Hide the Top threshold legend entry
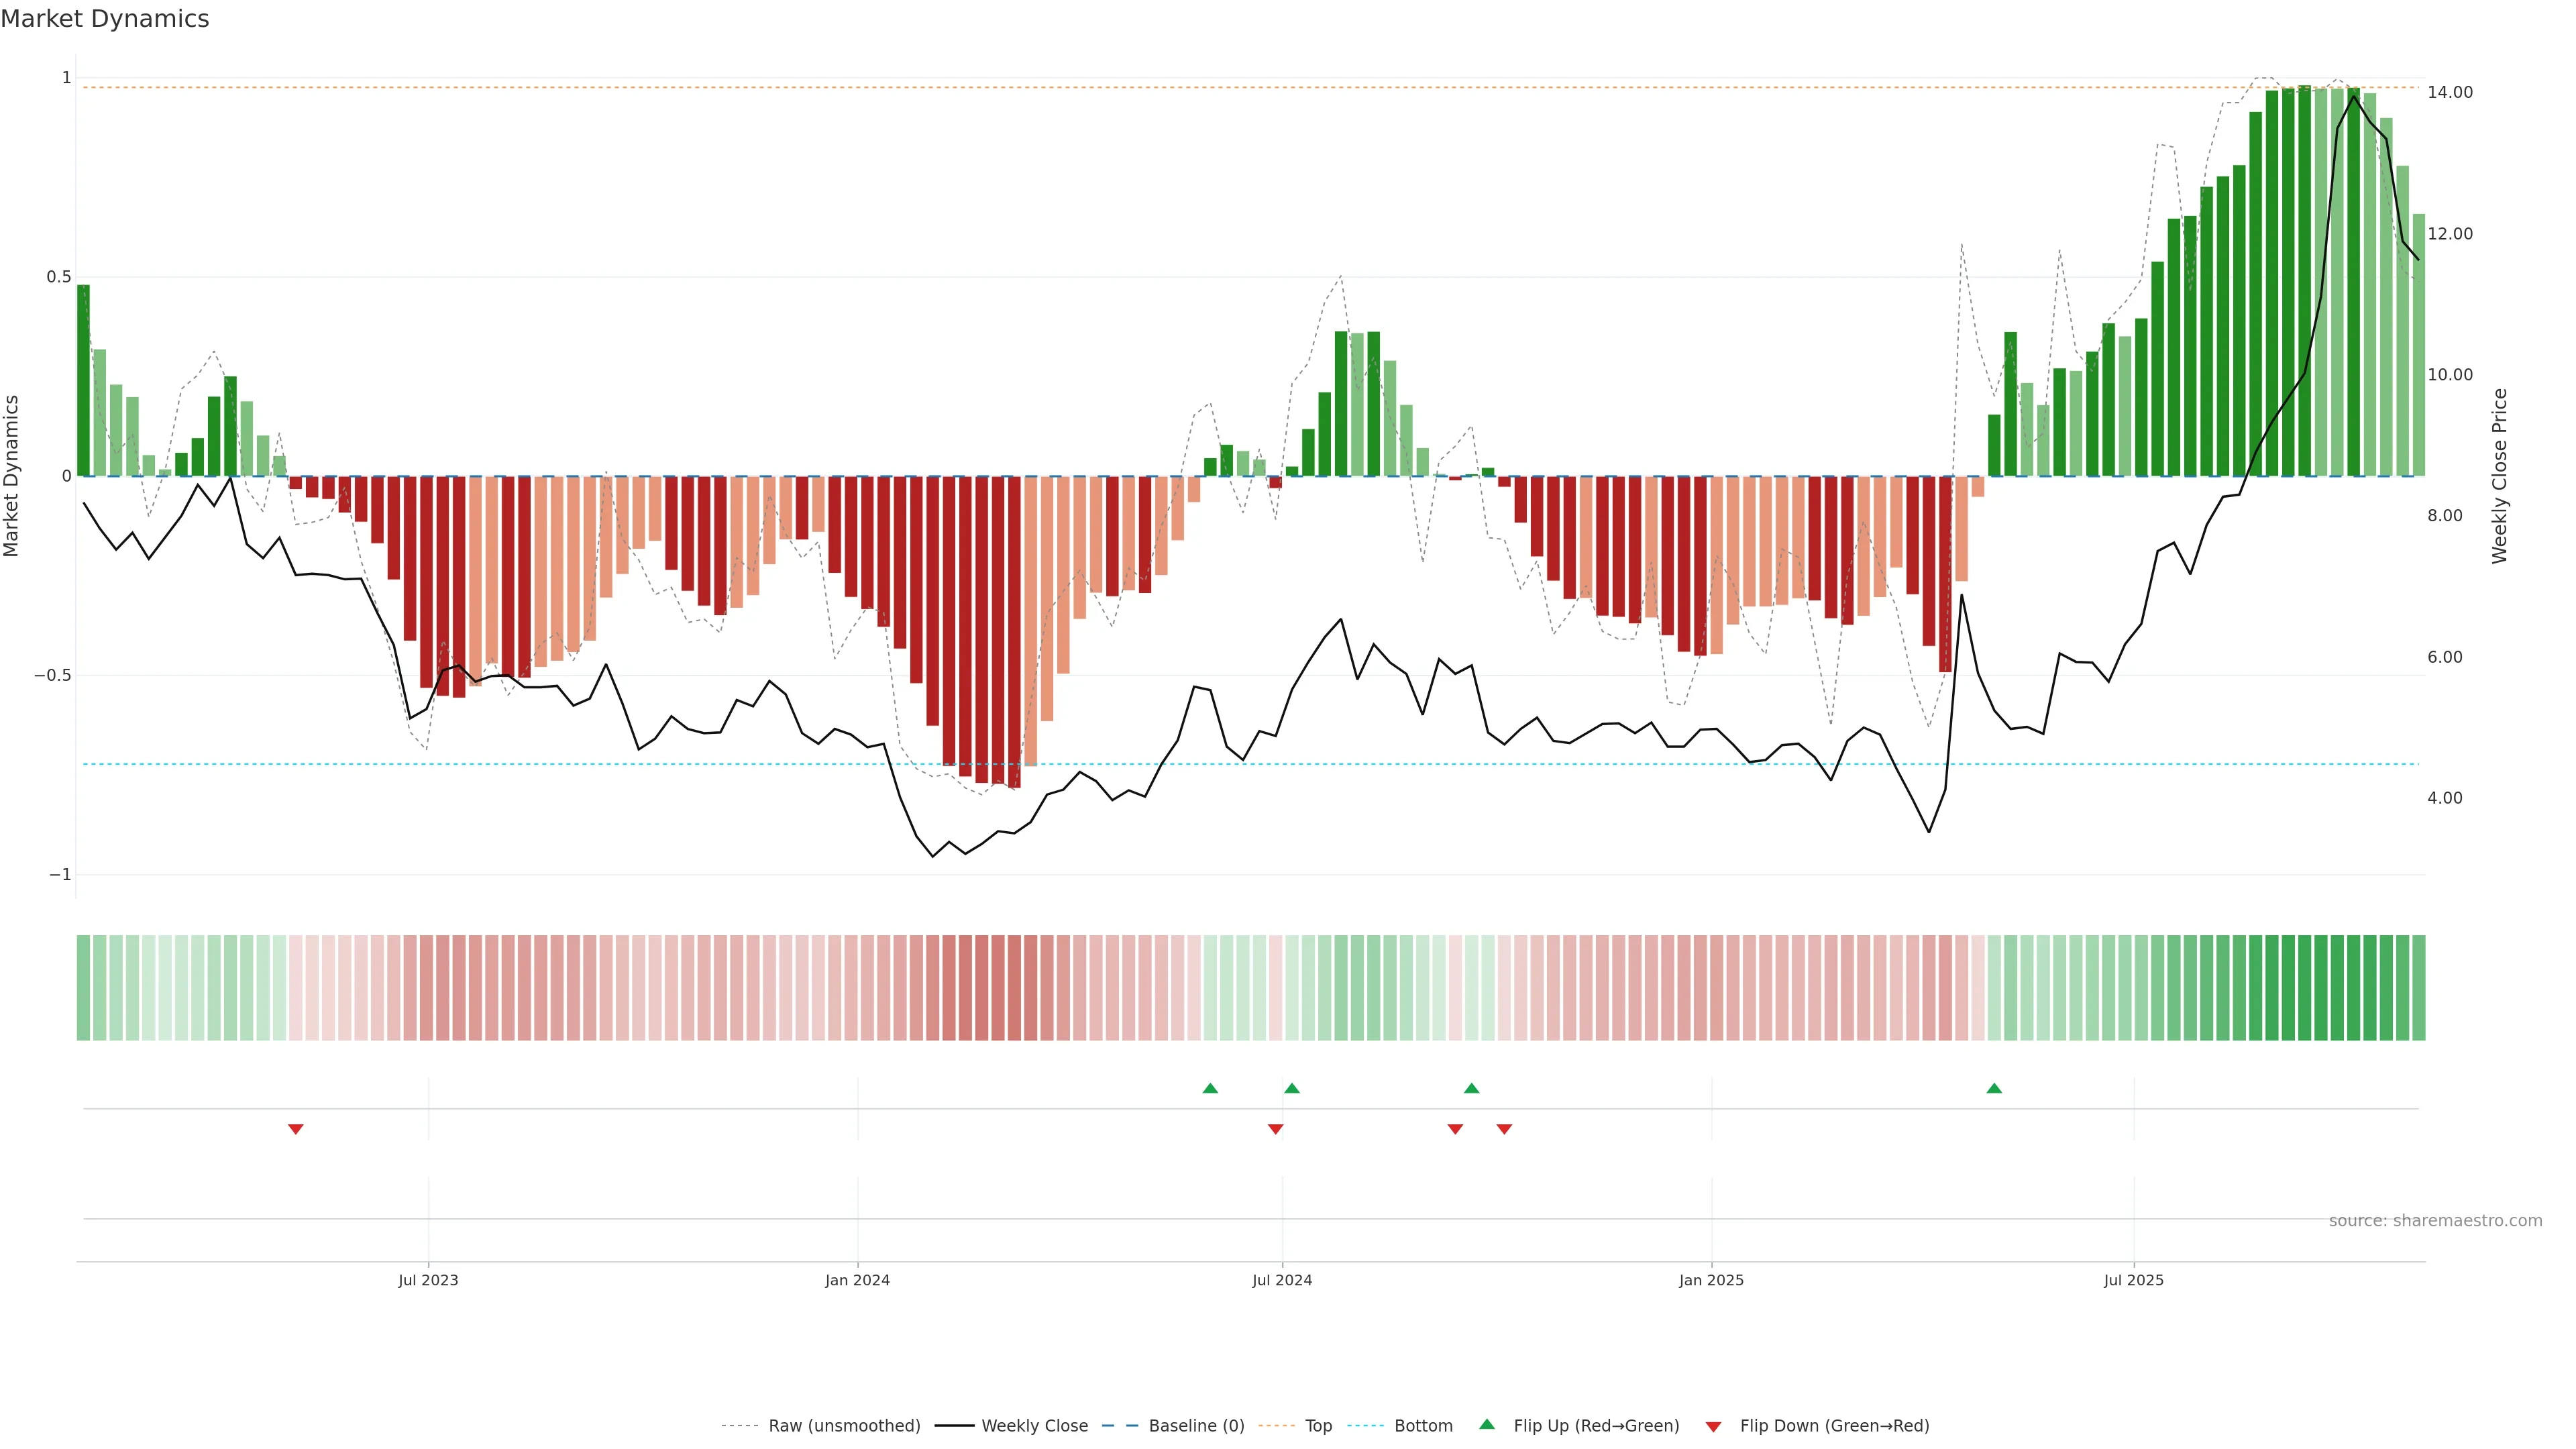 point(1318,1426)
